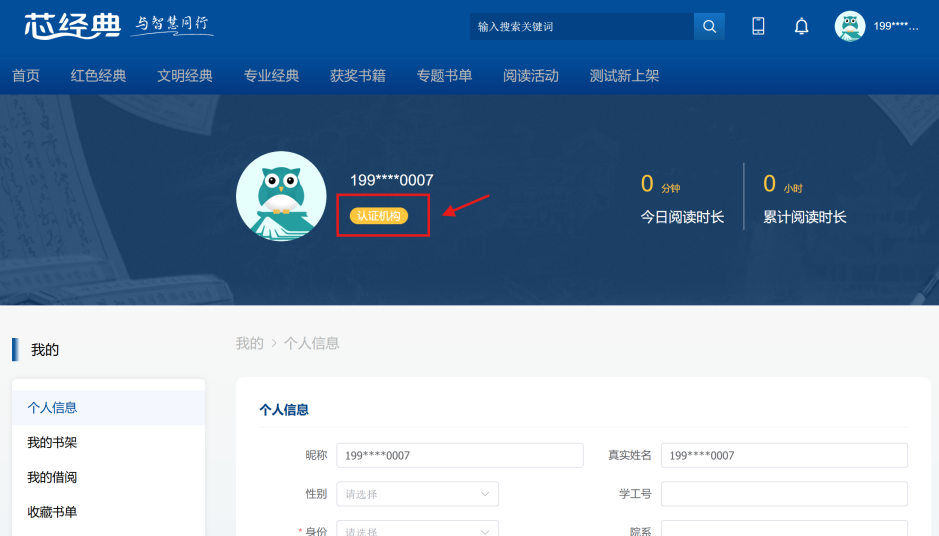Focus the search keyword input box

[581, 27]
